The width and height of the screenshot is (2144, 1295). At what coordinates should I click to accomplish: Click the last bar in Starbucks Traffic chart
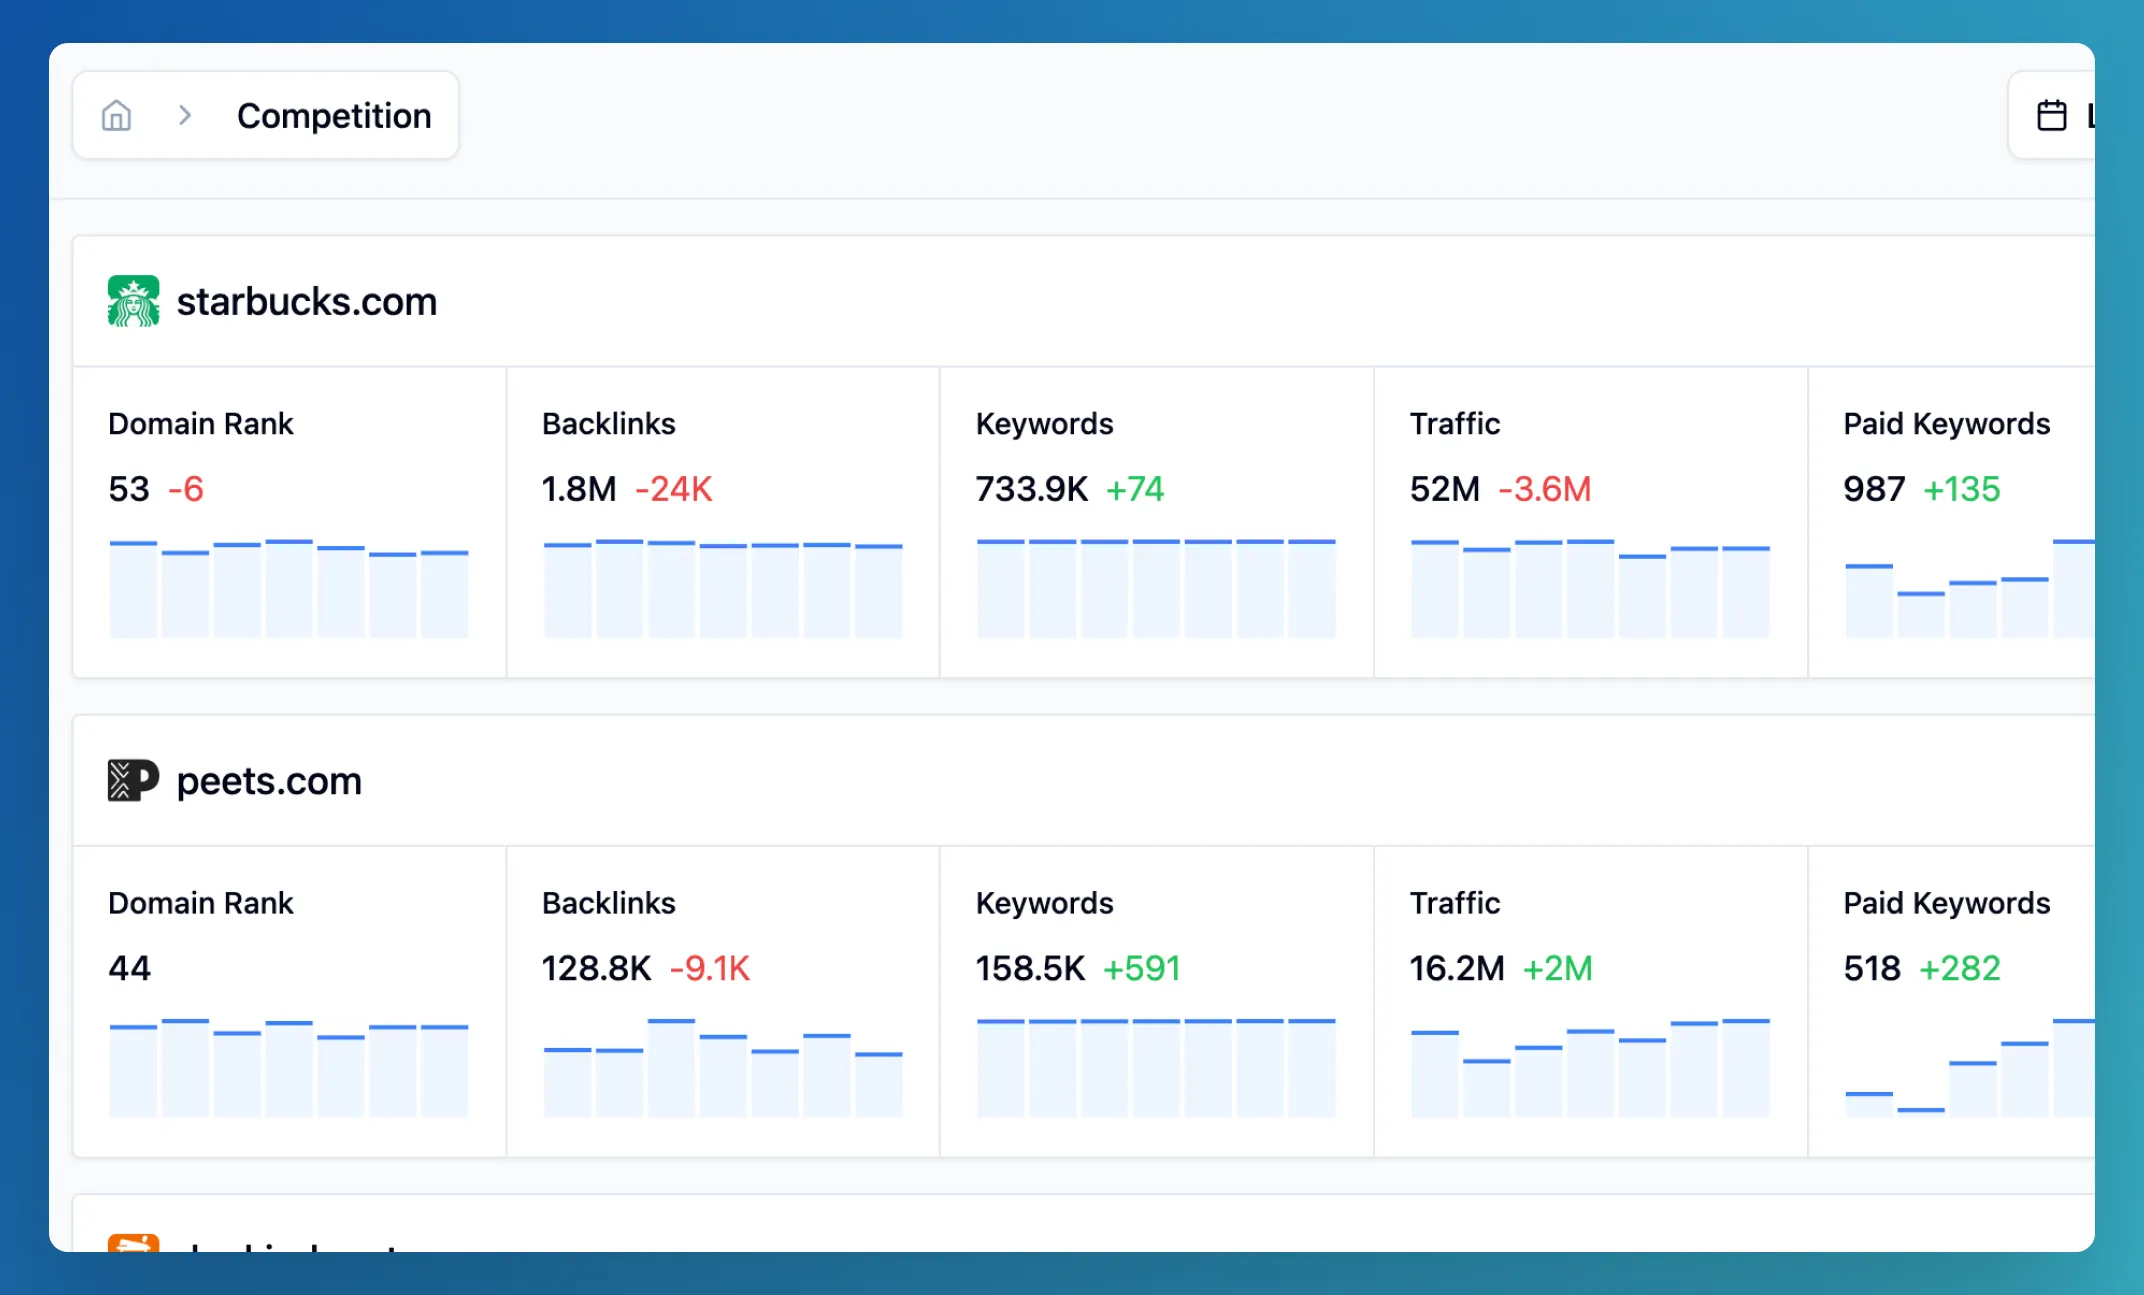[x=1746, y=592]
